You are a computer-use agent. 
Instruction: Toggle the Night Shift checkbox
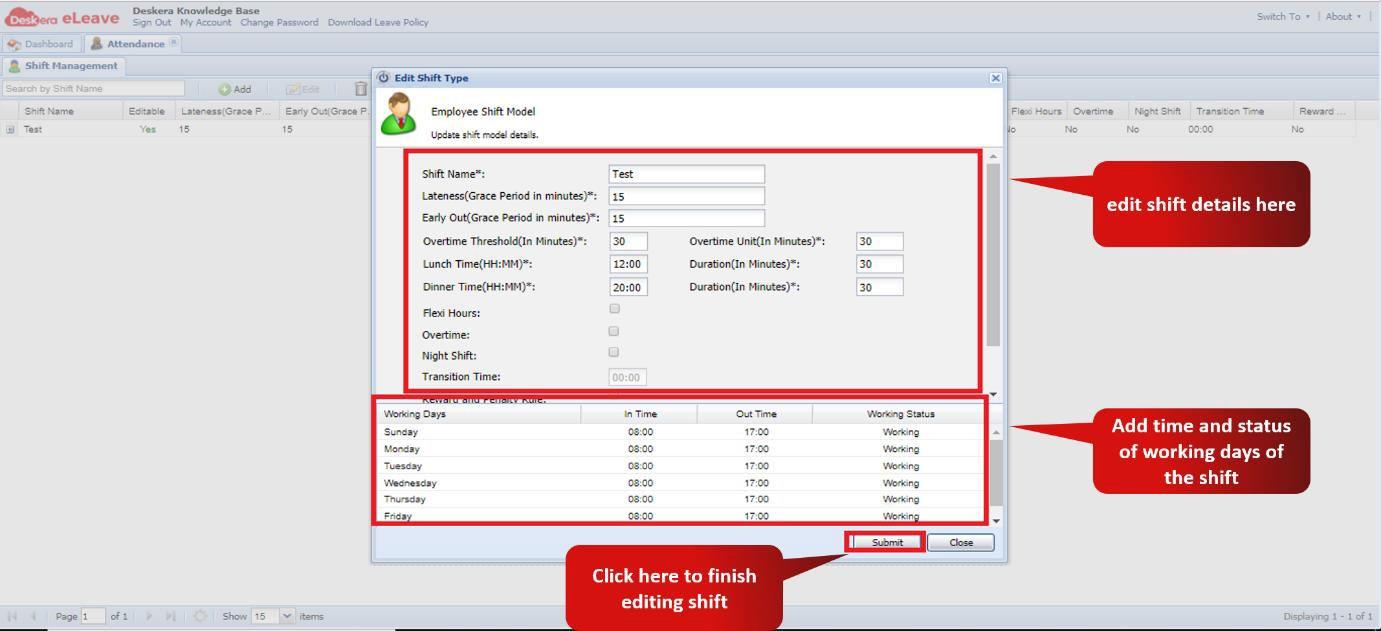613,352
